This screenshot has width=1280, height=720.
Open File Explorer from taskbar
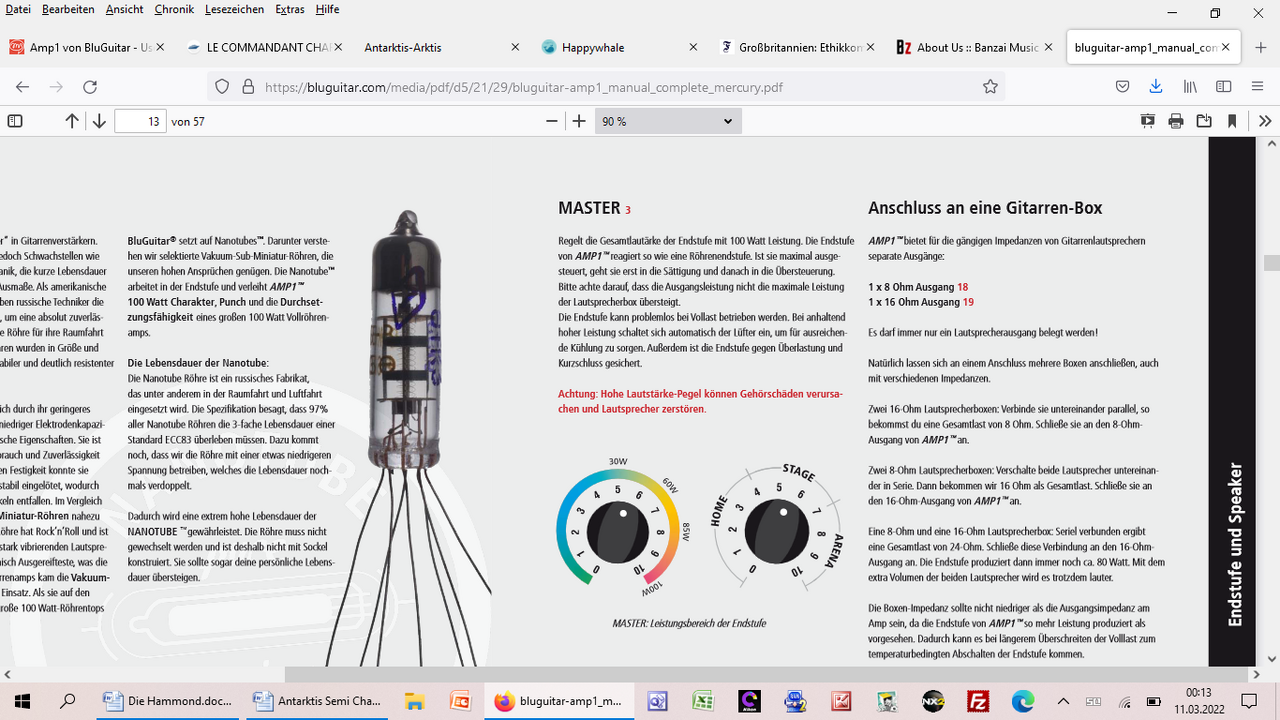point(414,701)
